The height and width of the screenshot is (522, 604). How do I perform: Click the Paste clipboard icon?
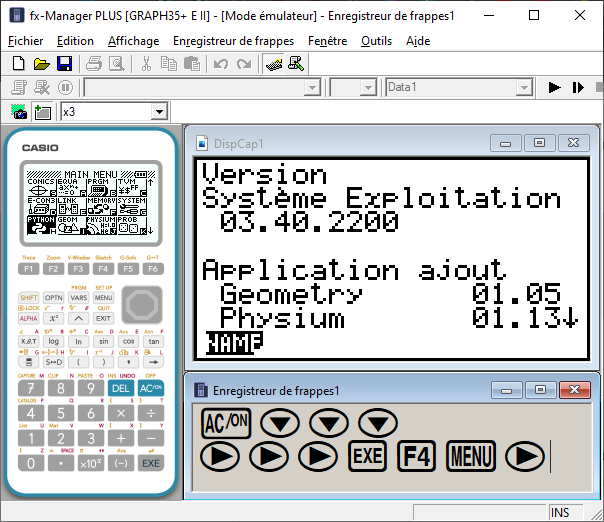(192, 64)
